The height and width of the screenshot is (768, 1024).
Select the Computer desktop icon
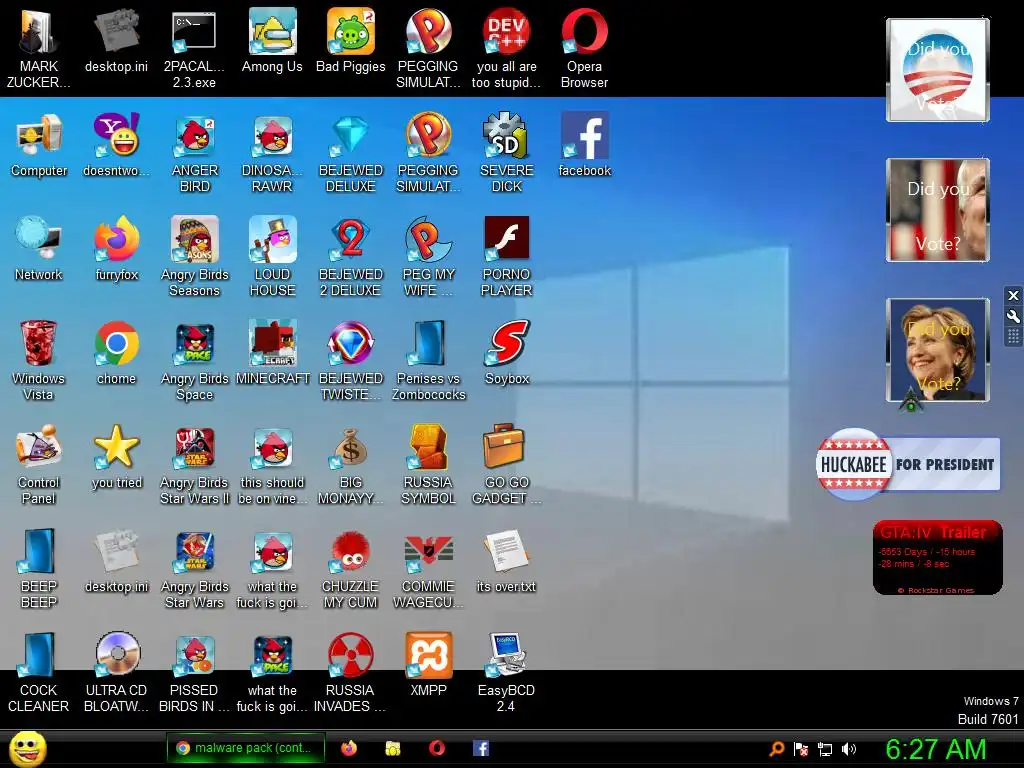[x=39, y=145]
